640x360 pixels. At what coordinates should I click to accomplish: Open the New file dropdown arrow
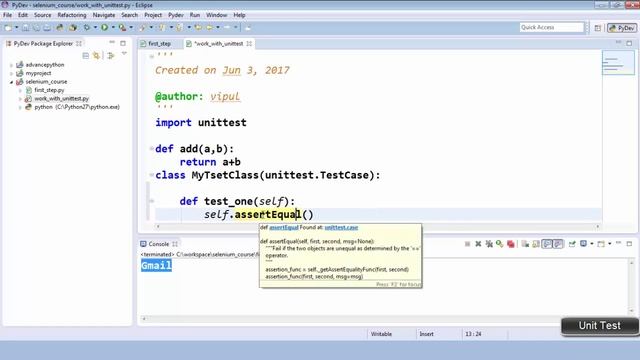[x=17, y=28]
